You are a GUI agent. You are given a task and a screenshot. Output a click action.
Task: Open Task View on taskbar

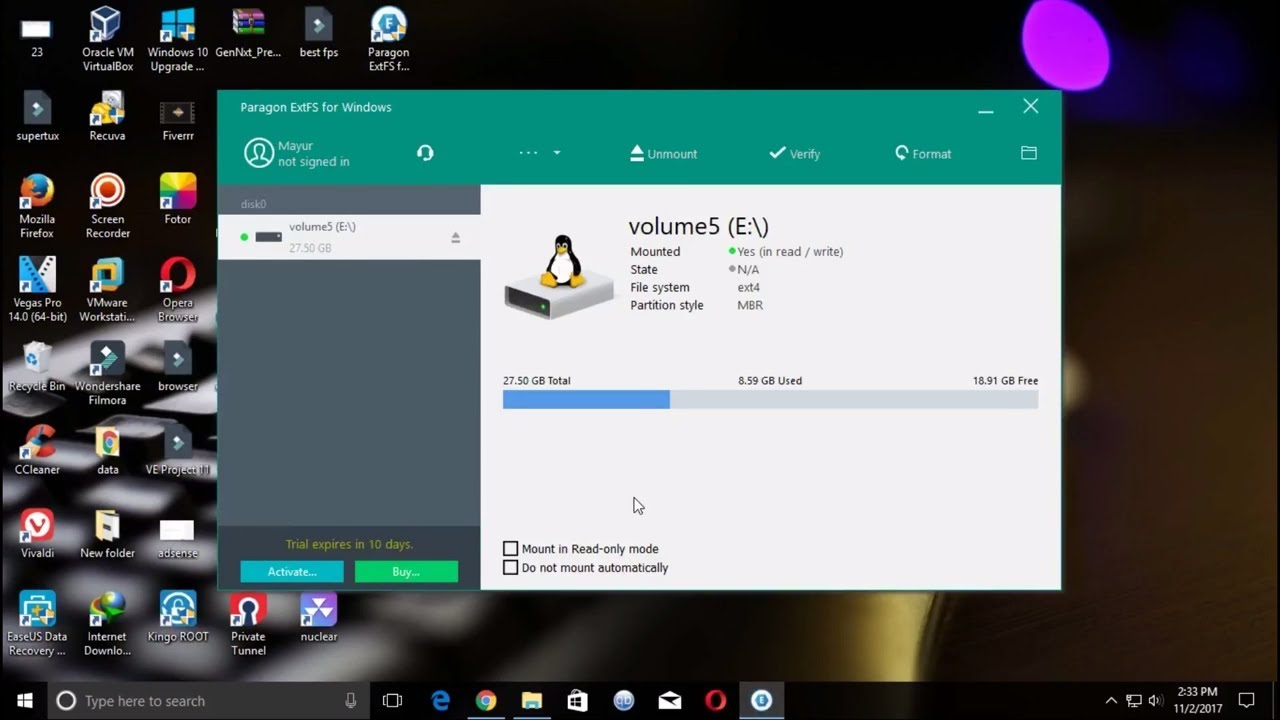point(392,701)
